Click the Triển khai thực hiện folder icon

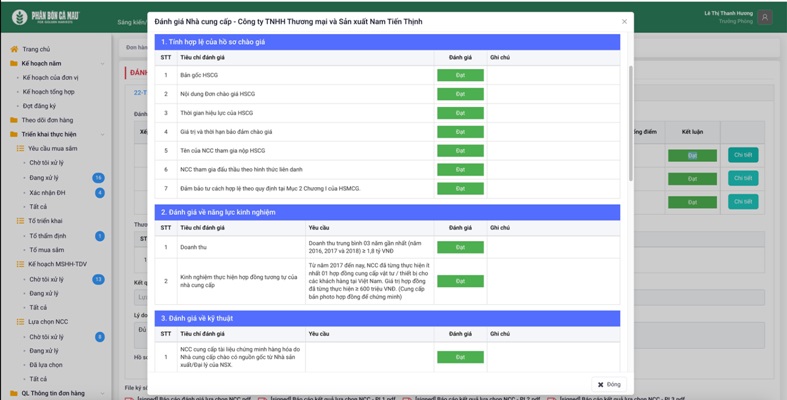[x=14, y=135]
